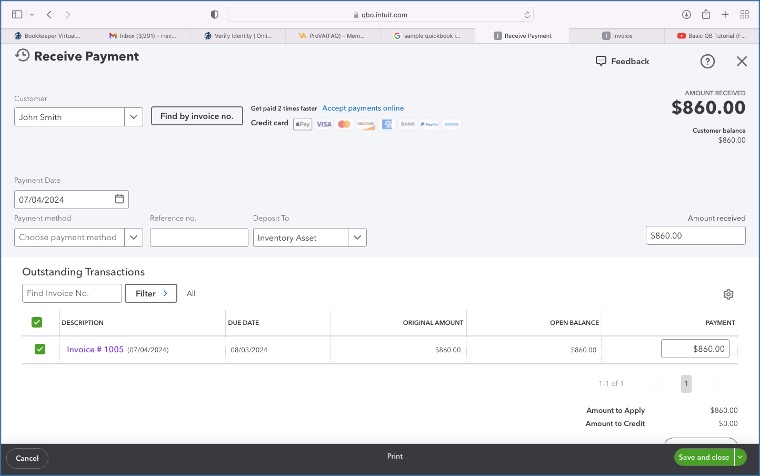Click the Venmo payment icon
Image resolution: width=760 pixels, height=476 pixels.
click(x=451, y=125)
